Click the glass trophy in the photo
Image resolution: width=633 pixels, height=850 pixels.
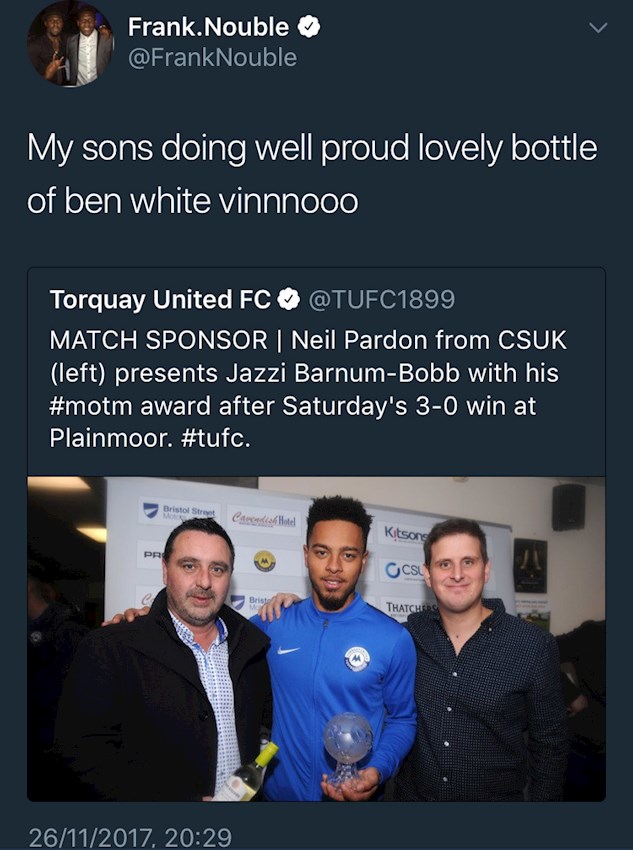[347, 743]
